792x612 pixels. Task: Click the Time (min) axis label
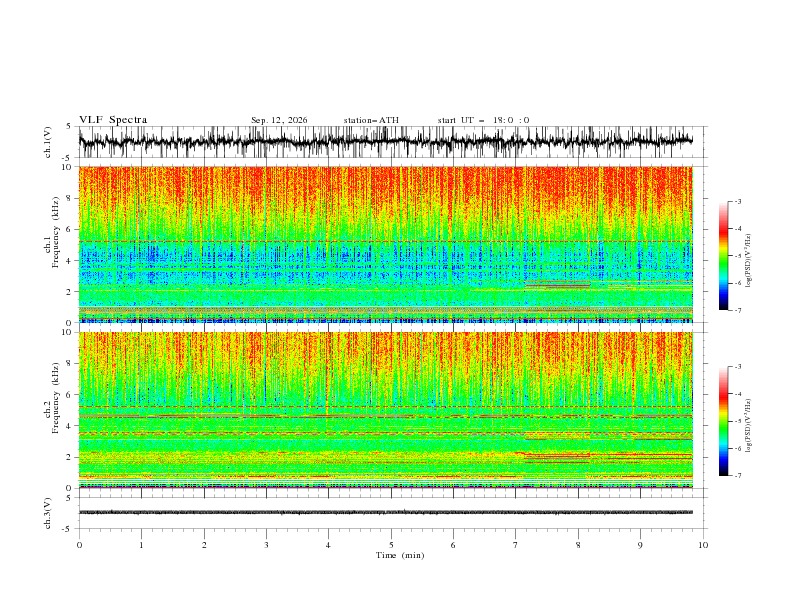(x=400, y=555)
